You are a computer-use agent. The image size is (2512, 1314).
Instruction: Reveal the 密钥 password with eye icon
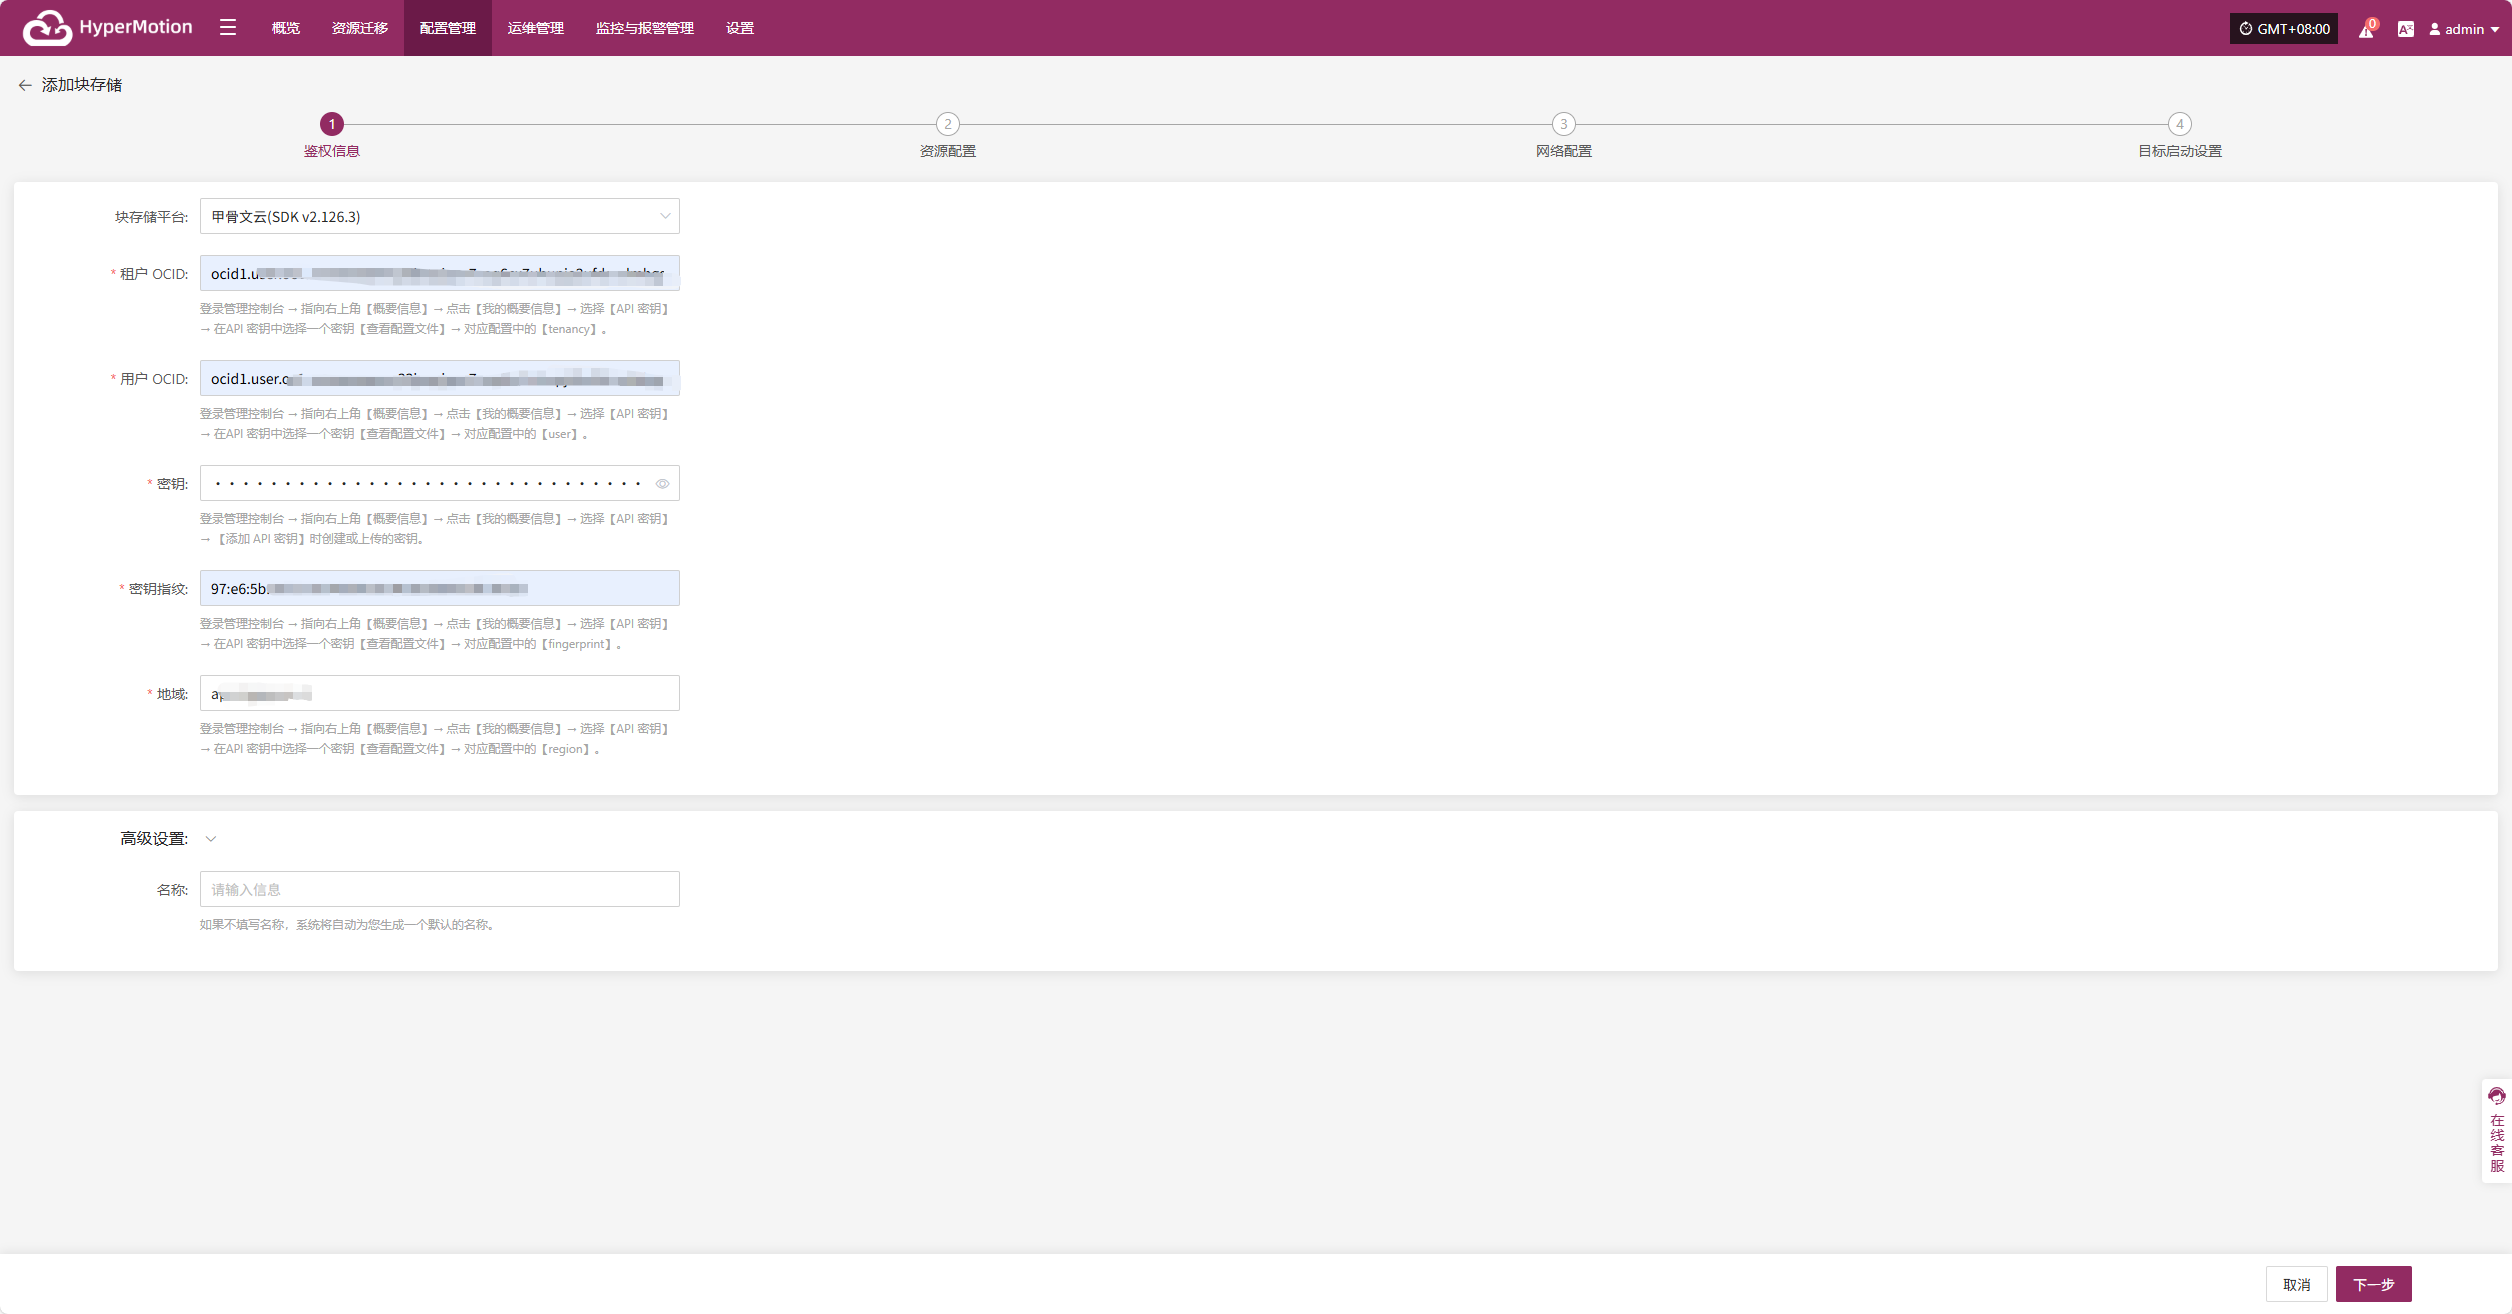click(x=662, y=484)
